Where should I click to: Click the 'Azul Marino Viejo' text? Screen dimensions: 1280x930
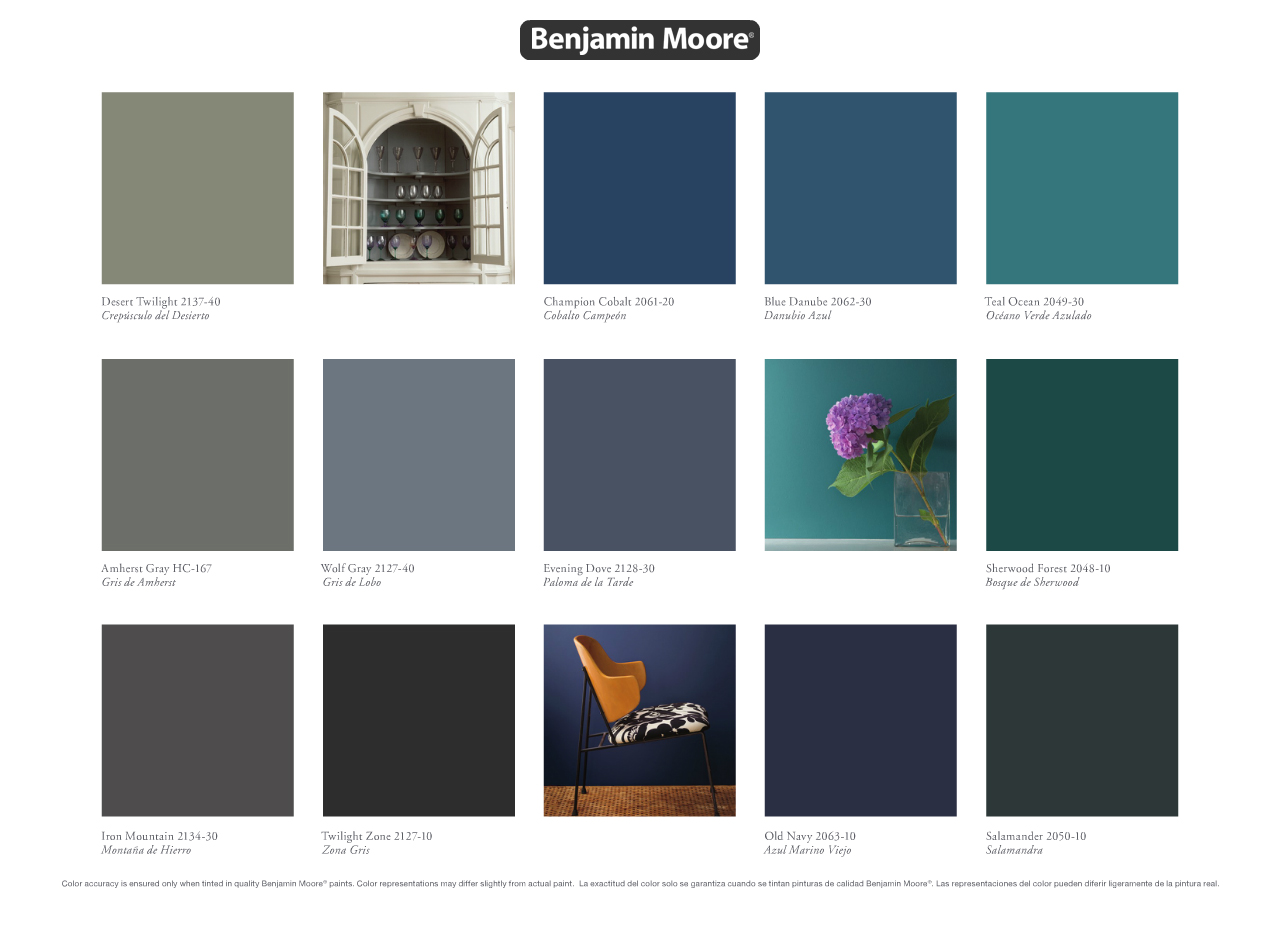click(808, 850)
